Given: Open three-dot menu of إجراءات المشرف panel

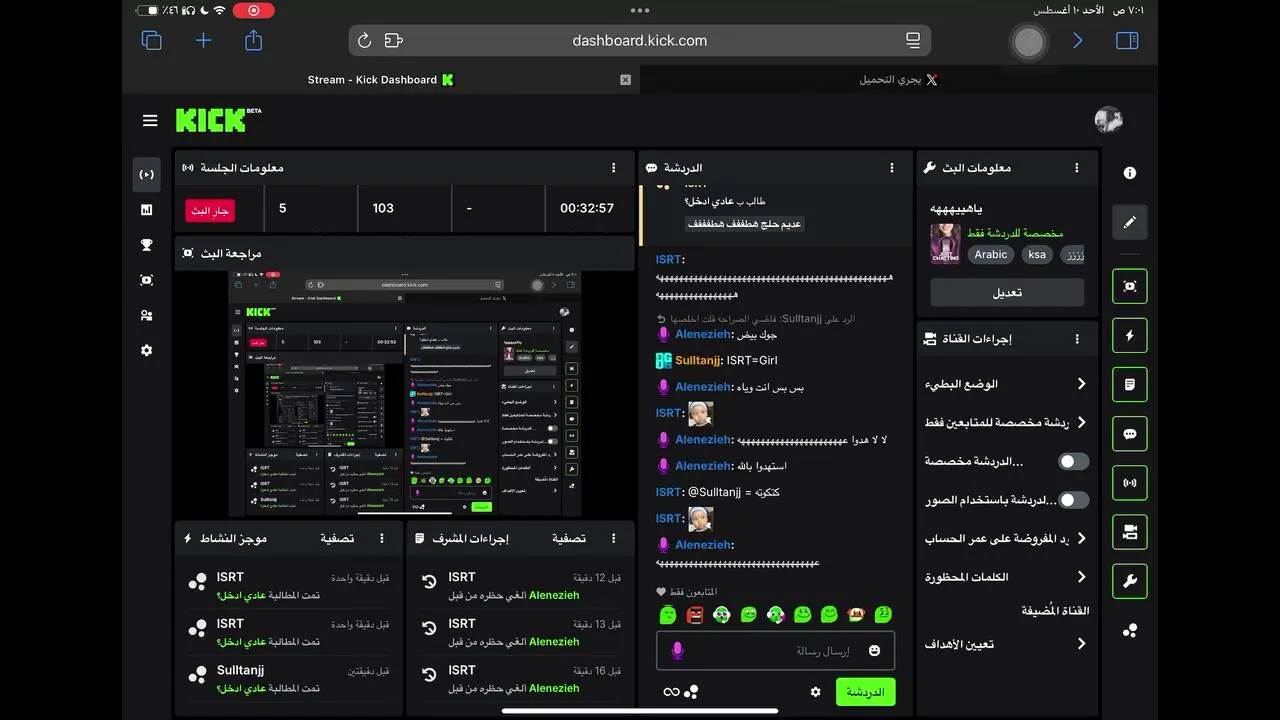Looking at the screenshot, I should pos(614,538).
